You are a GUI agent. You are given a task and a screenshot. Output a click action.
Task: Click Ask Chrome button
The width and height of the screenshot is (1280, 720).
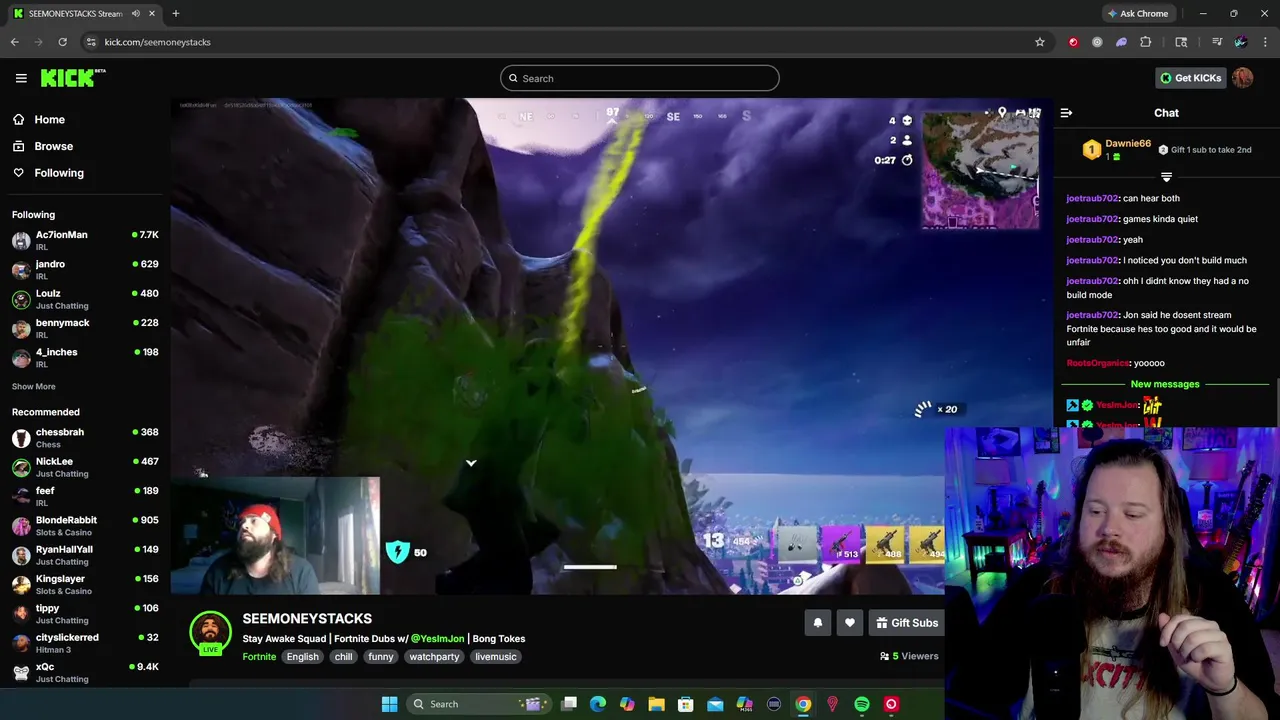pos(1137,14)
